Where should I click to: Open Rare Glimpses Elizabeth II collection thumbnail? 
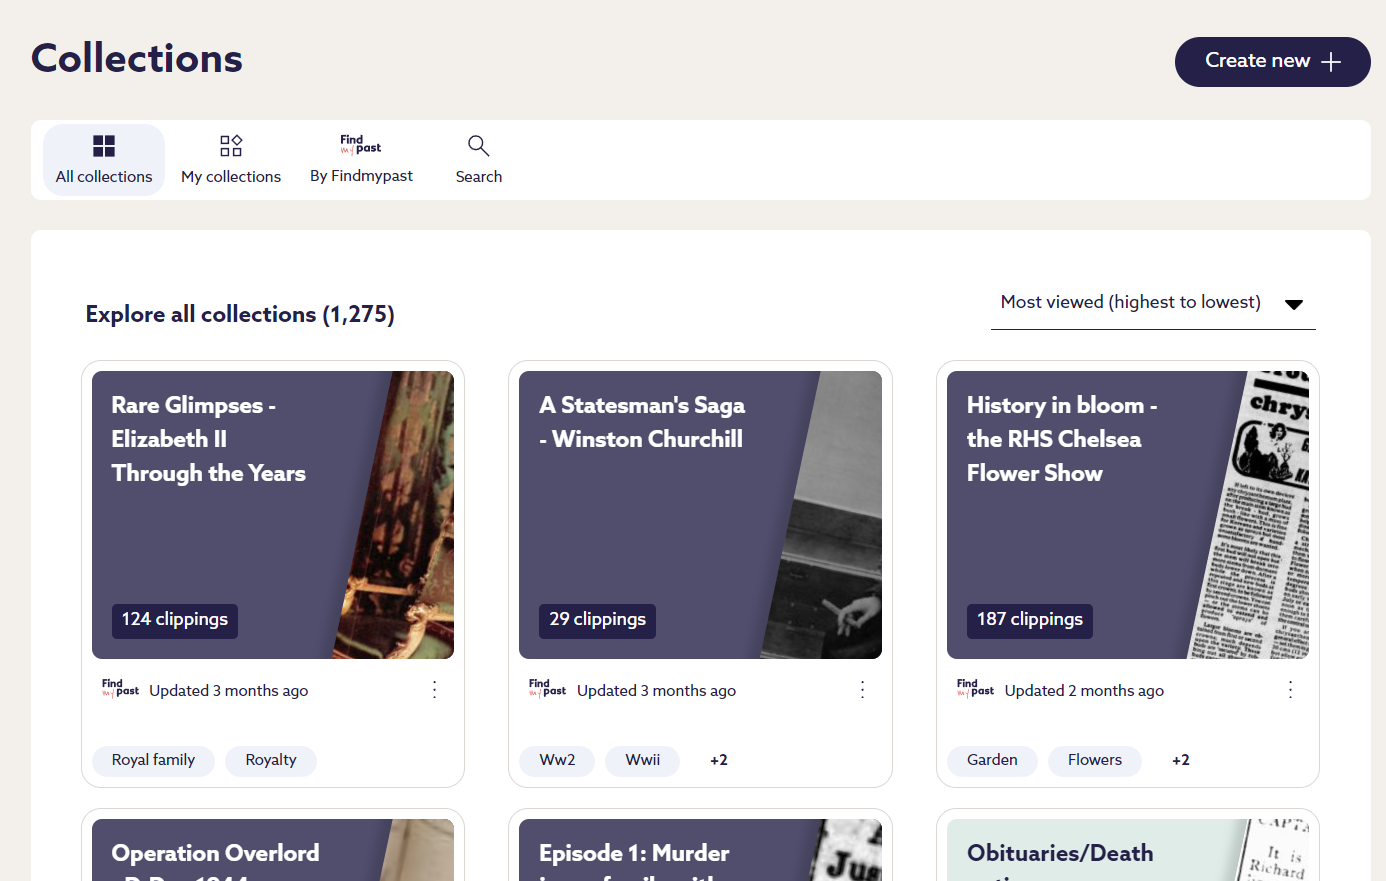273,515
